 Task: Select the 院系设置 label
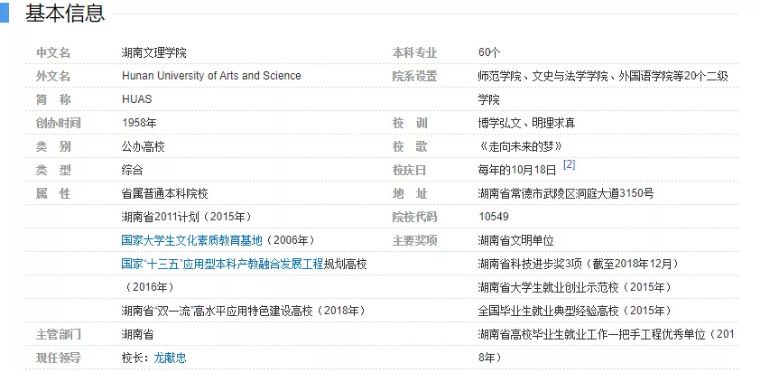pos(414,76)
